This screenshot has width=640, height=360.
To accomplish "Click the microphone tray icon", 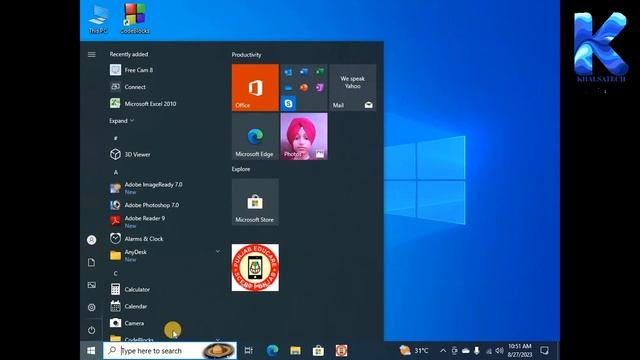I will click(x=477, y=351).
